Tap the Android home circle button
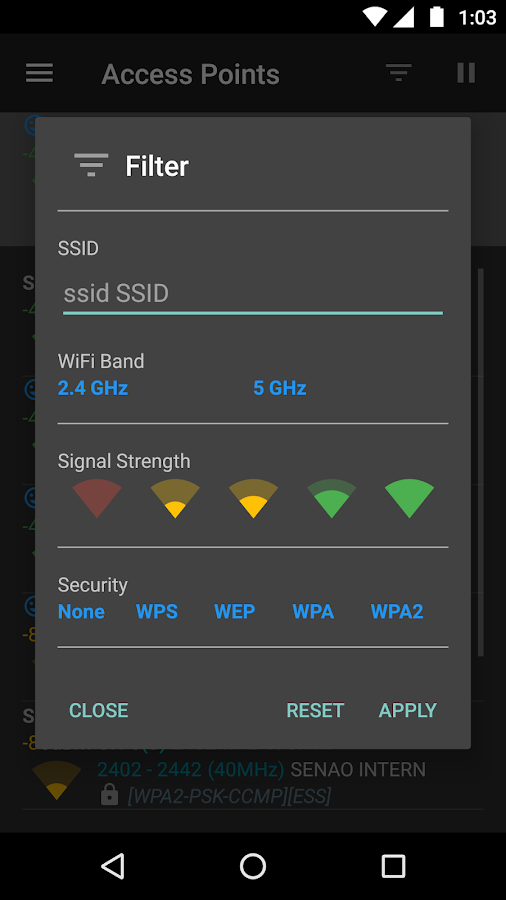Screen dimensions: 506x900 point(253,866)
